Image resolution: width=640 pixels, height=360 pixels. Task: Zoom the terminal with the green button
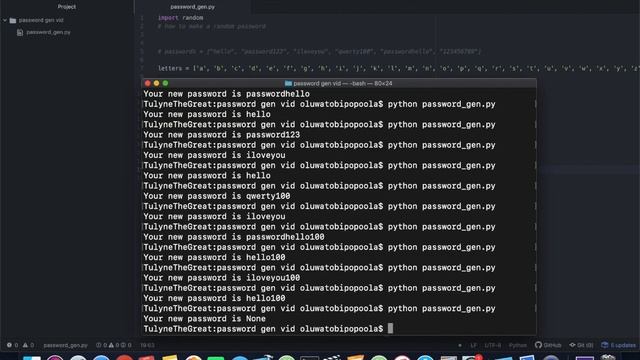coord(165,83)
